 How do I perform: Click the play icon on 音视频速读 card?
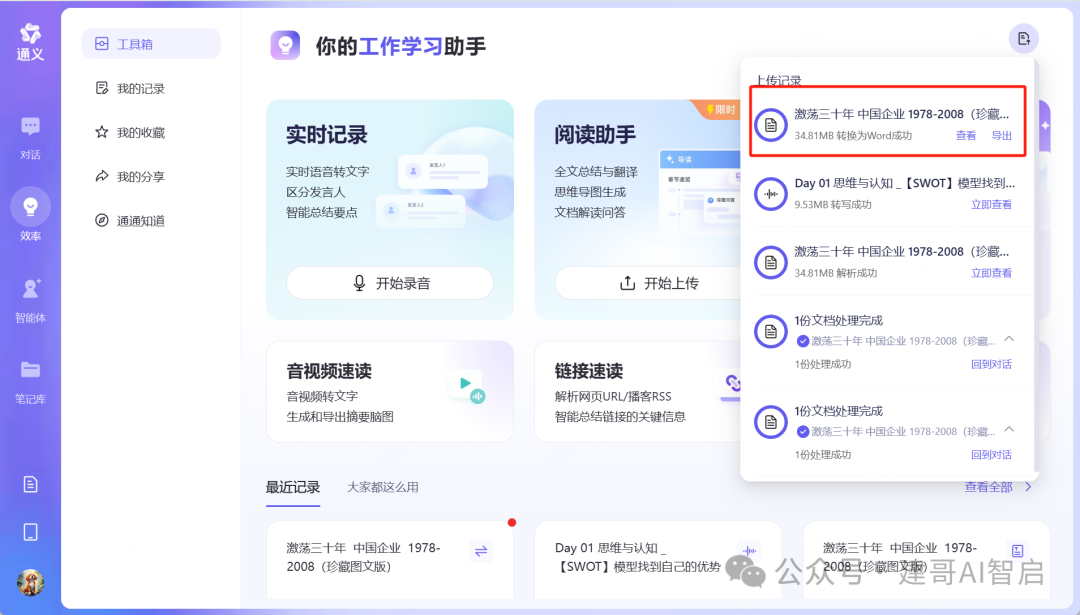[x=466, y=381]
